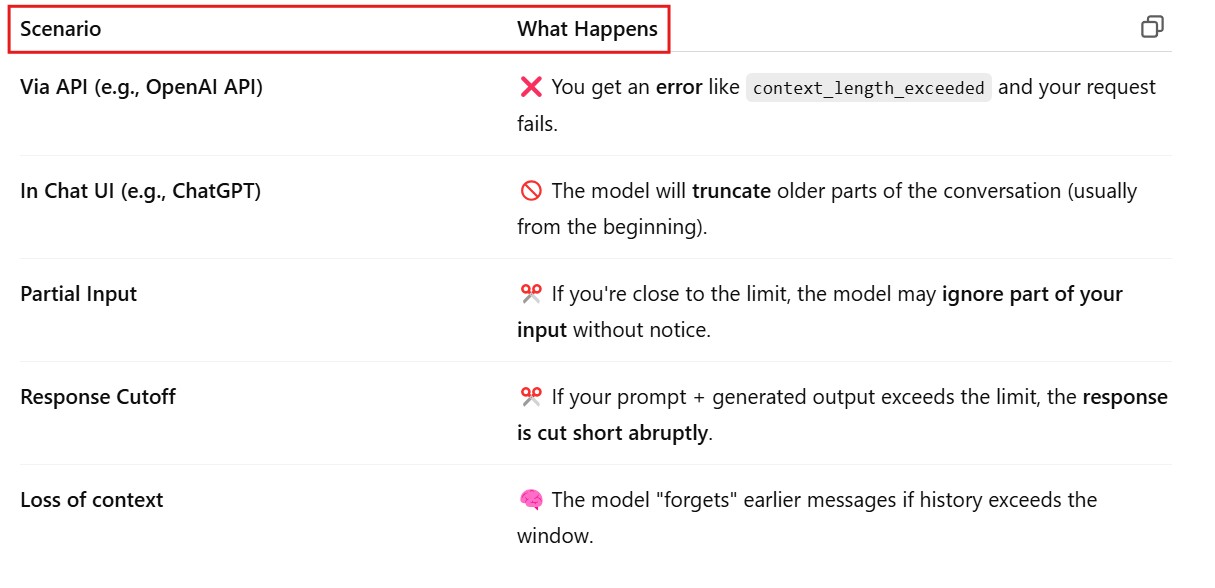
Task: Click the "Loss of context" row label
Action: point(91,500)
